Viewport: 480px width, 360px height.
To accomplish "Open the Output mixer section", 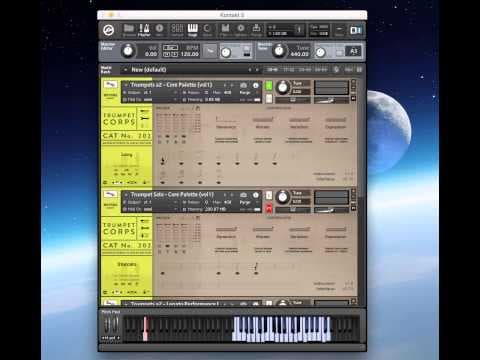I will tap(177, 30).
